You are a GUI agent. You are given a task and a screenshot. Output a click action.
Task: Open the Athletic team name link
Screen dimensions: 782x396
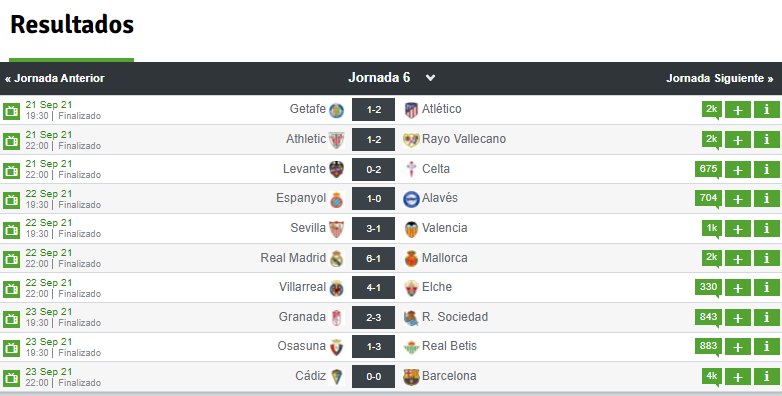[306, 139]
